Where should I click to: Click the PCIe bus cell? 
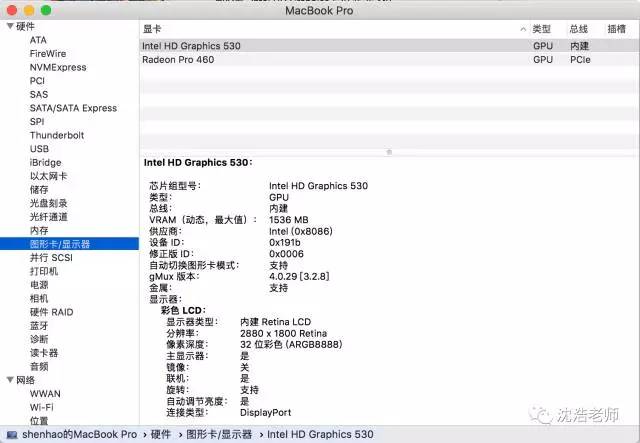(x=580, y=60)
